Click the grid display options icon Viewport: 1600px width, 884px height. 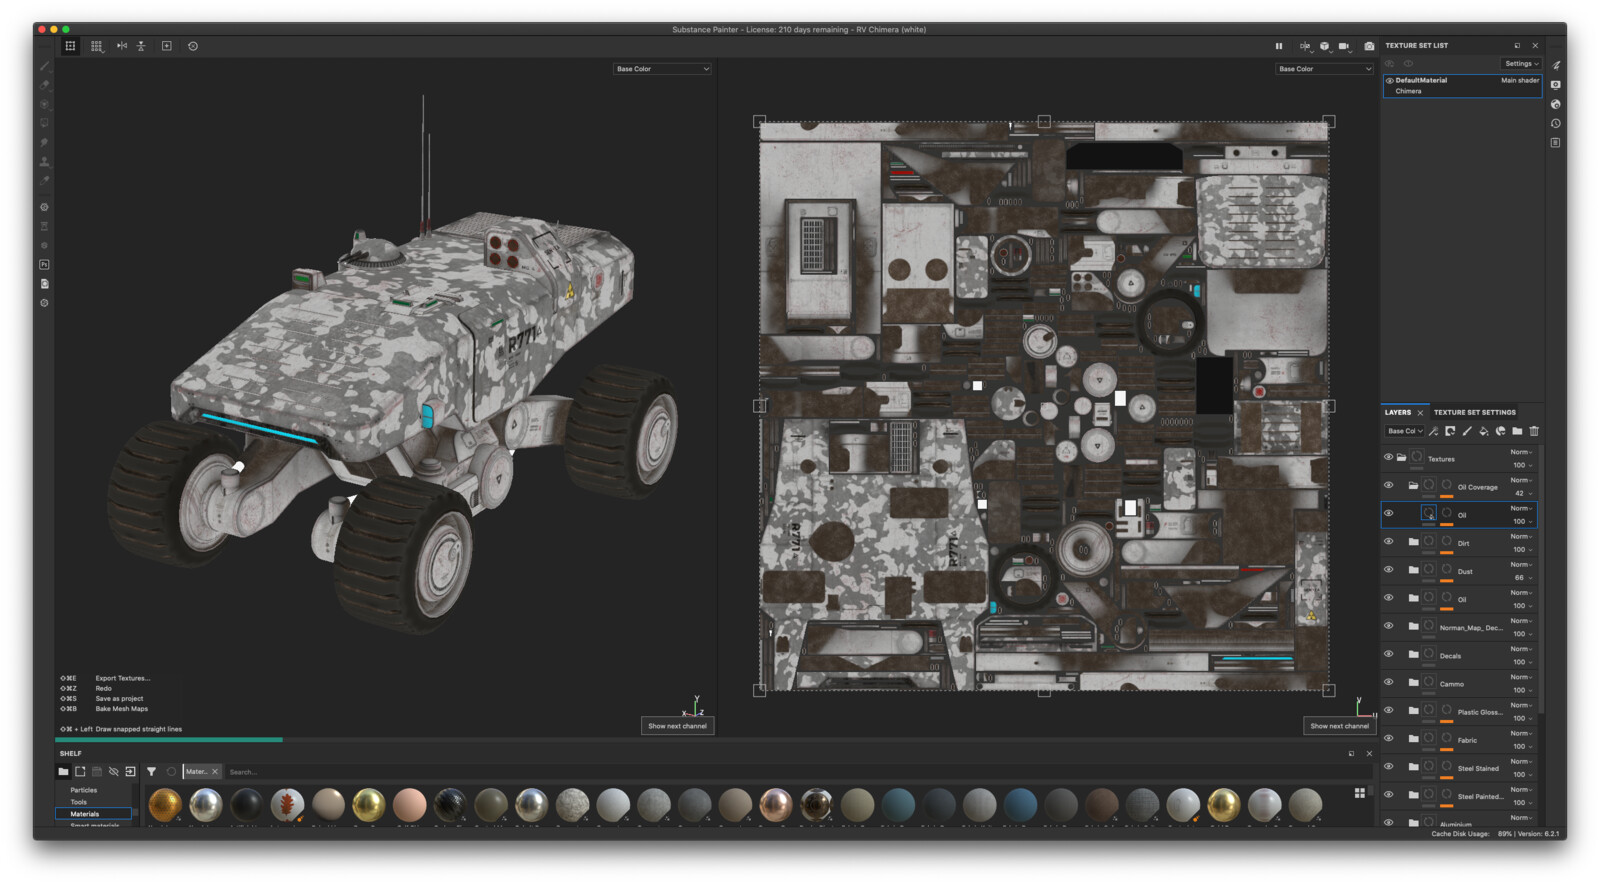[97, 46]
